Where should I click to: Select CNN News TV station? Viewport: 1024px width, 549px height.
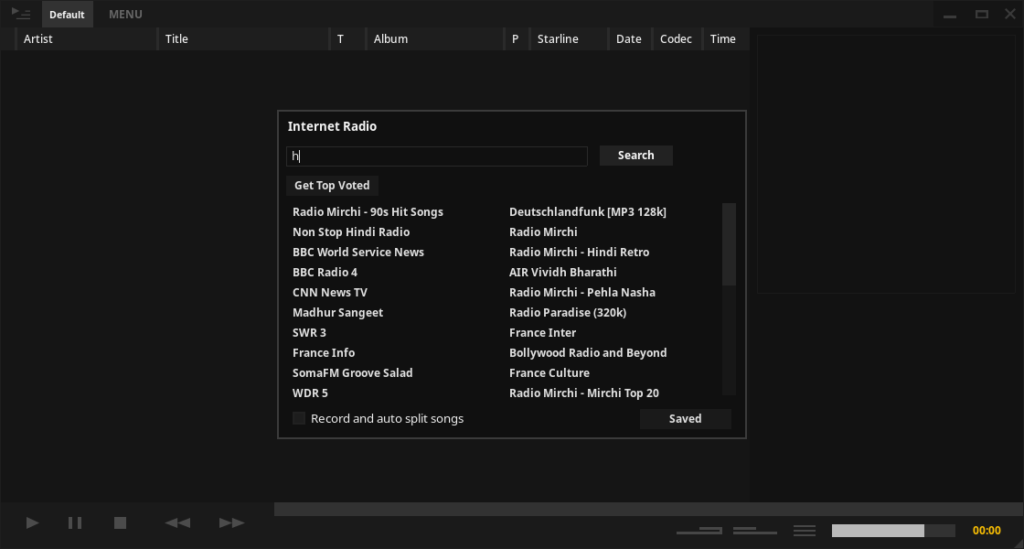click(x=330, y=293)
